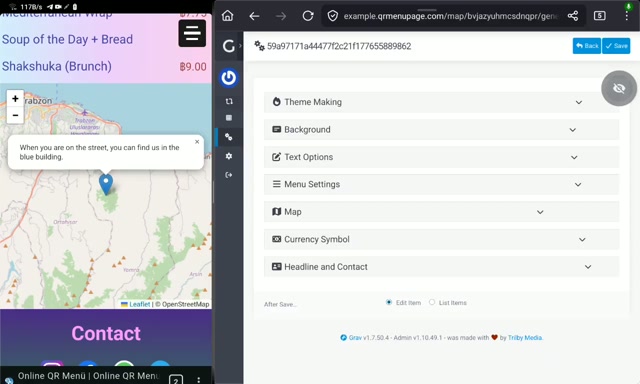The image size is (640, 384).
Task: Toggle the preview visibility eye button
Action: pos(619,88)
